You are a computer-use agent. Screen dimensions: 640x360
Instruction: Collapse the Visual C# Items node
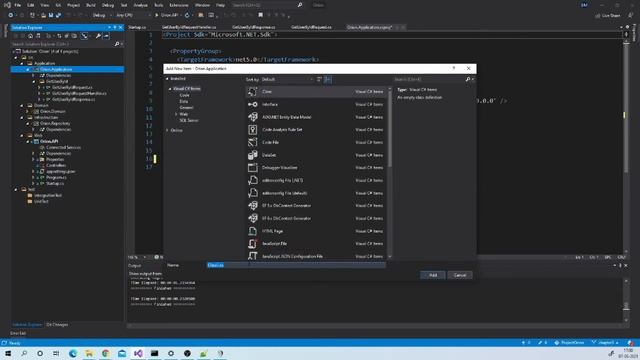(x=170, y=89)
